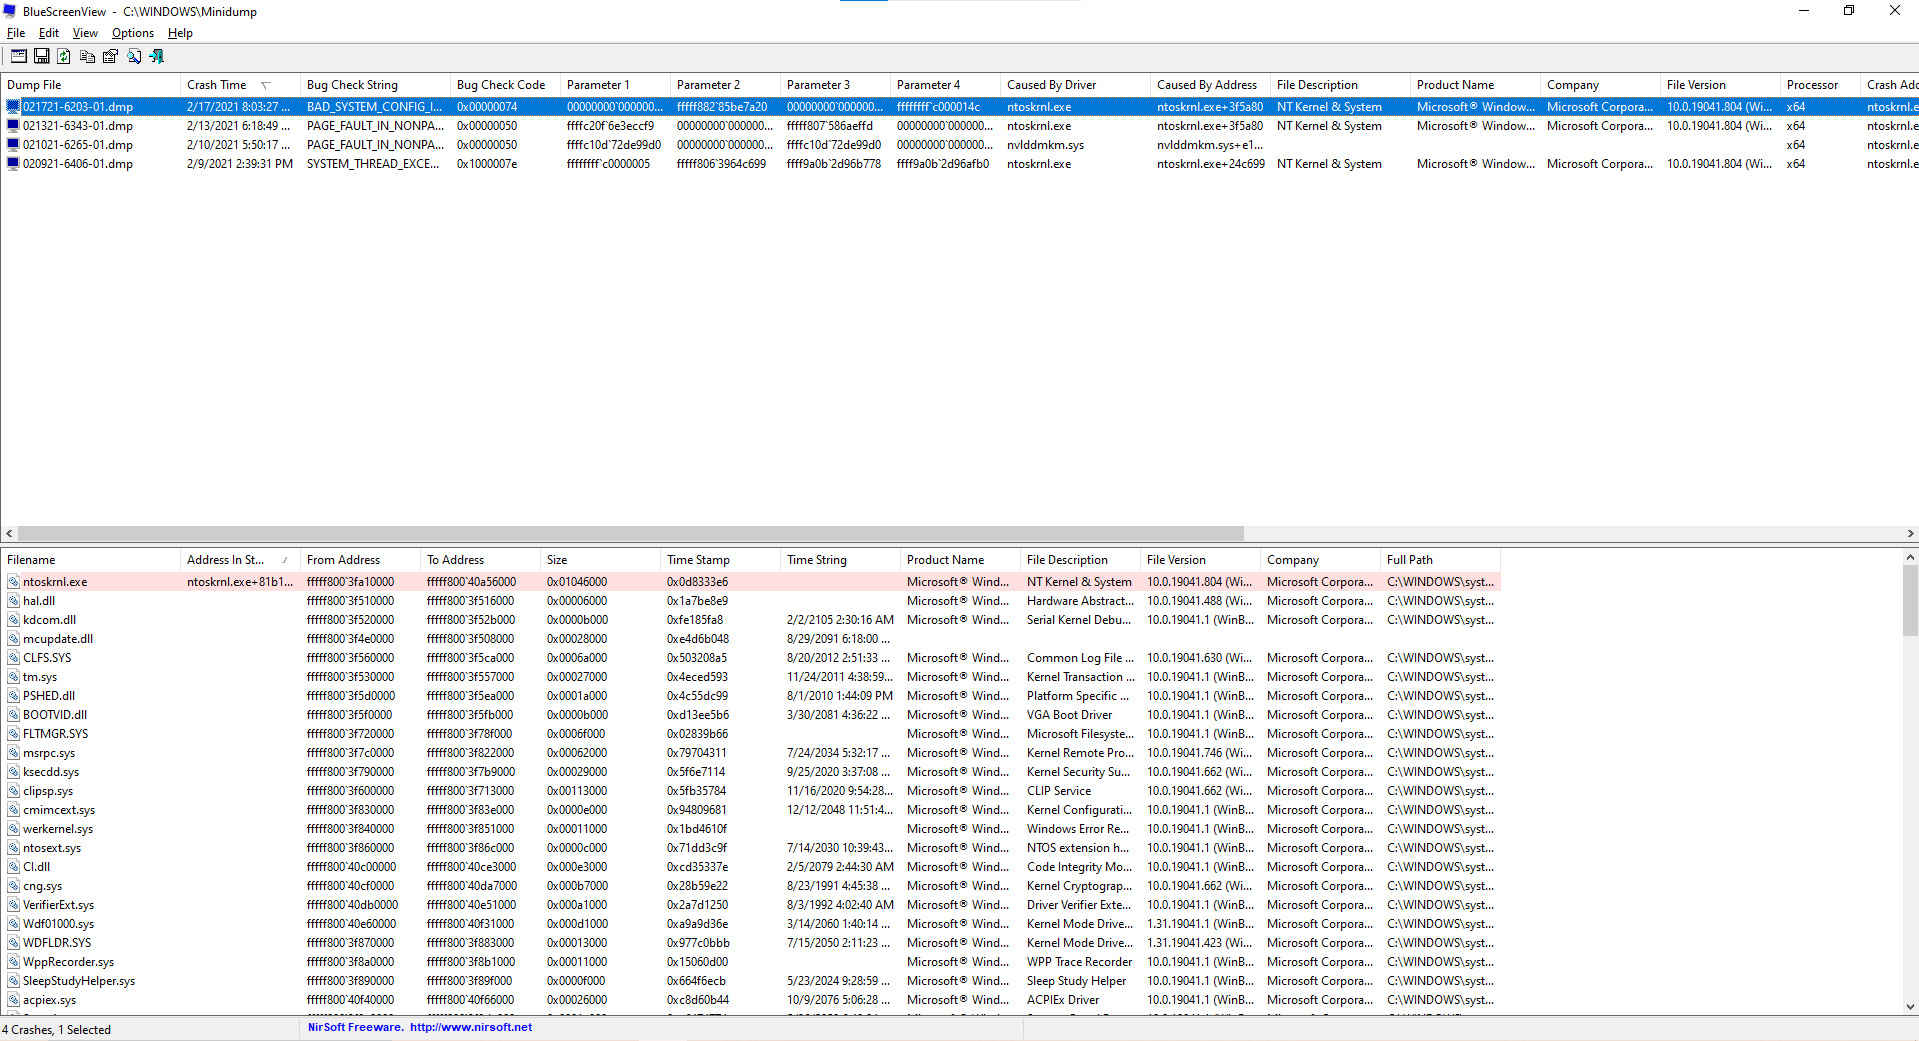Screen dimensions: 1919x1041
Task: Click the upper pane horizontal scrollbar thumb
Action: click(x=630, y=534)
